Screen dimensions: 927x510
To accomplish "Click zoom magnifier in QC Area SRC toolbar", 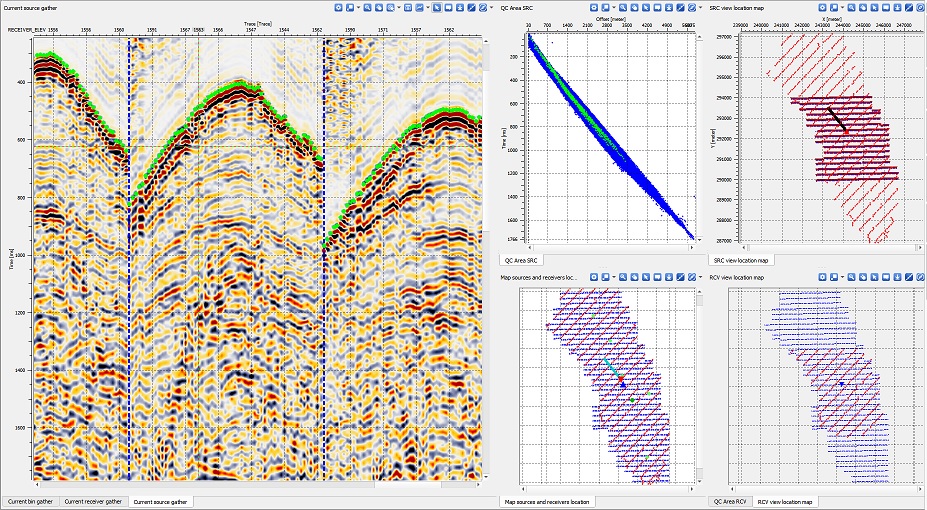I will tap(623, 8).
